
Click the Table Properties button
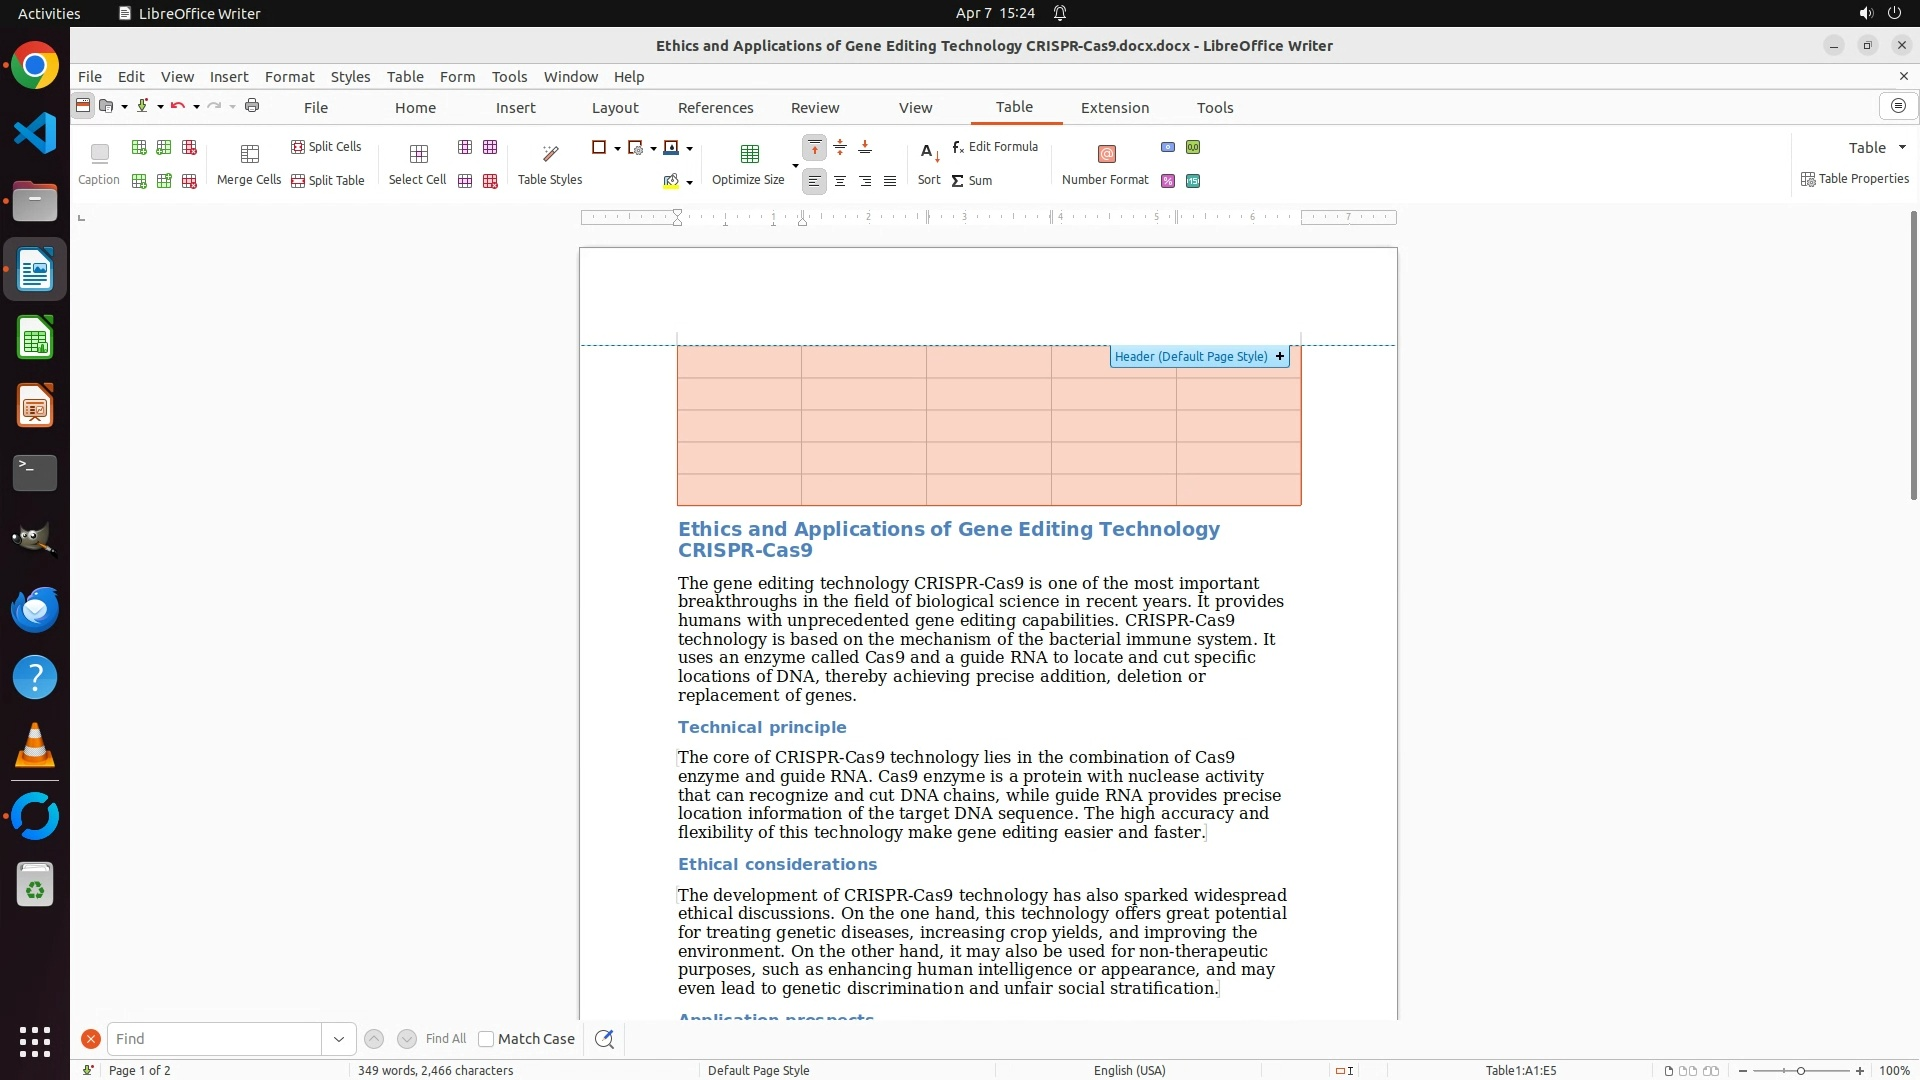[1855, 179]
